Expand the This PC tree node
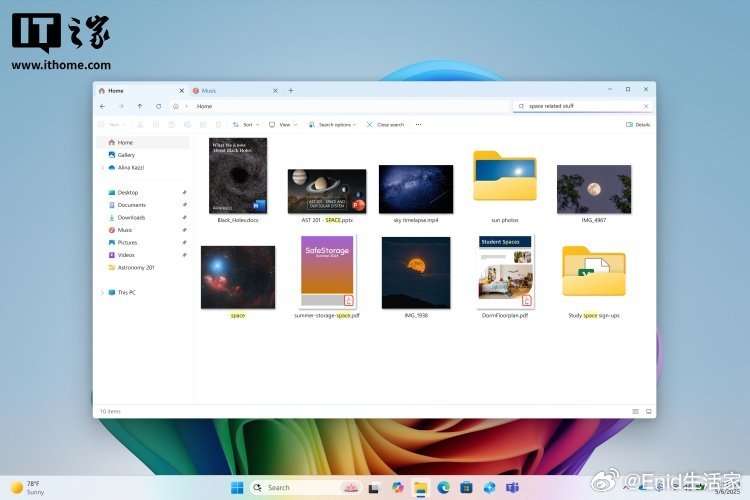 102,292
